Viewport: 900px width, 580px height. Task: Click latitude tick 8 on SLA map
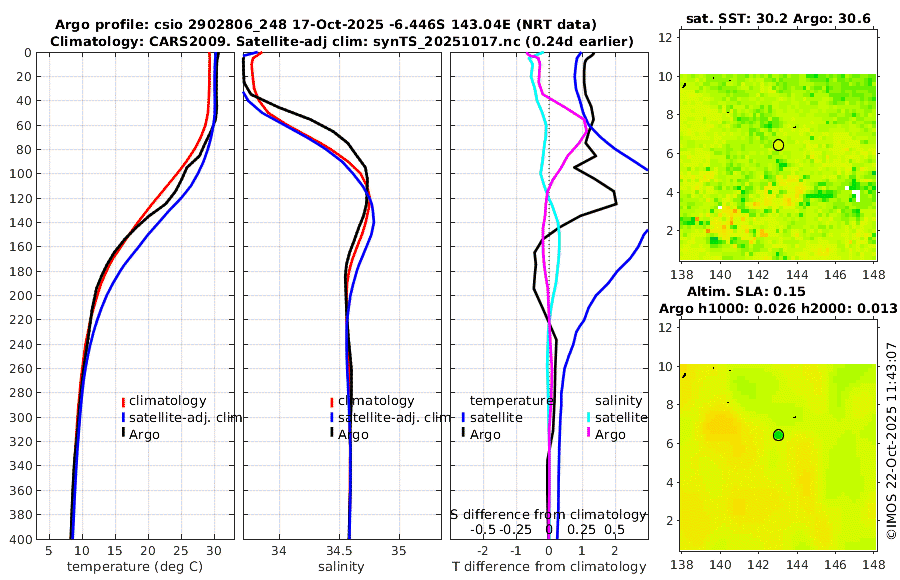click(668, 405)
